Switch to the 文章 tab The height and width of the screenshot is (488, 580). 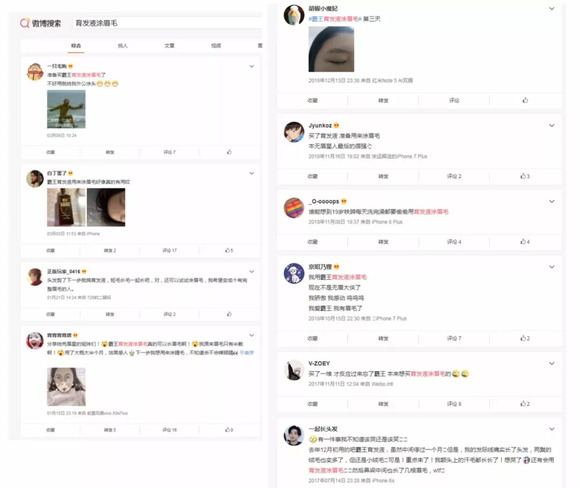[169, 46]
